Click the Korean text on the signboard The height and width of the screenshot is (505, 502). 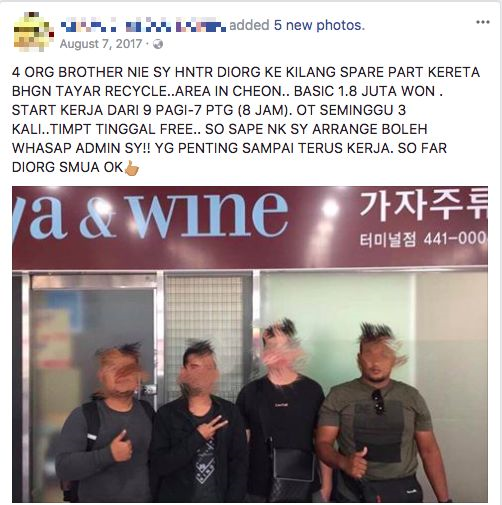(x=423, y=207)
